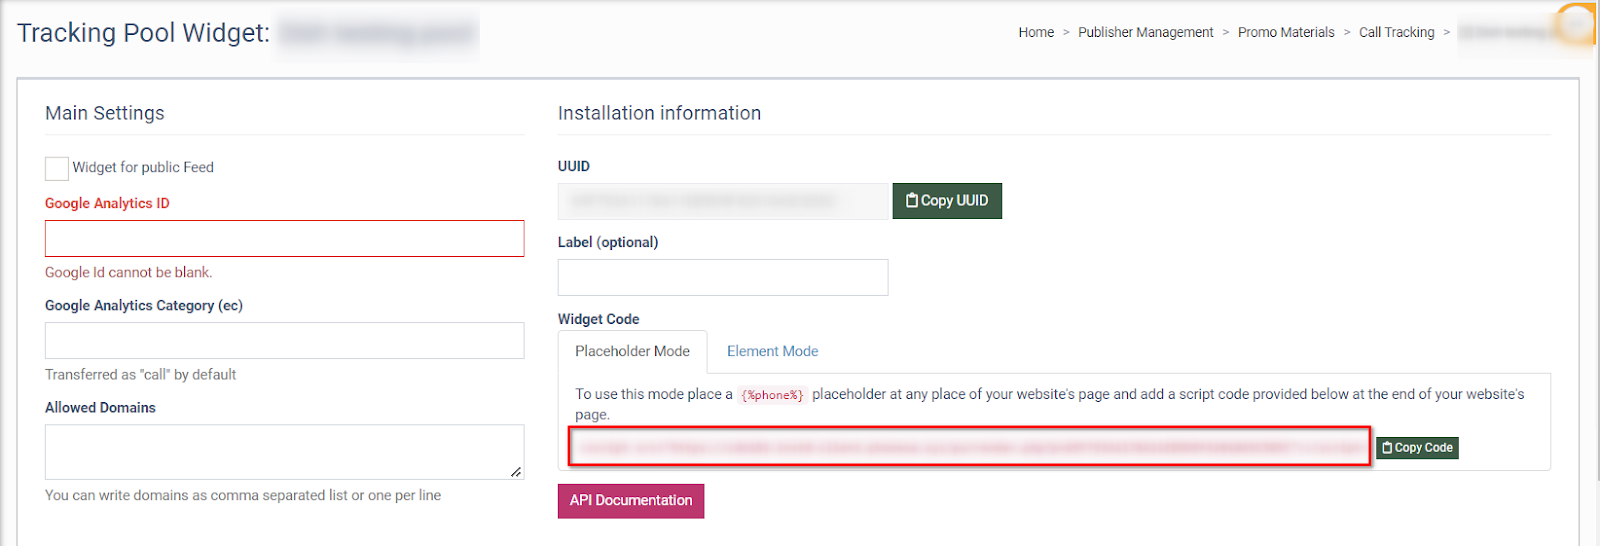Click clipboard icon on Copy UUID button
This screenshot has width=1600, height=546.
click(911, 201)
